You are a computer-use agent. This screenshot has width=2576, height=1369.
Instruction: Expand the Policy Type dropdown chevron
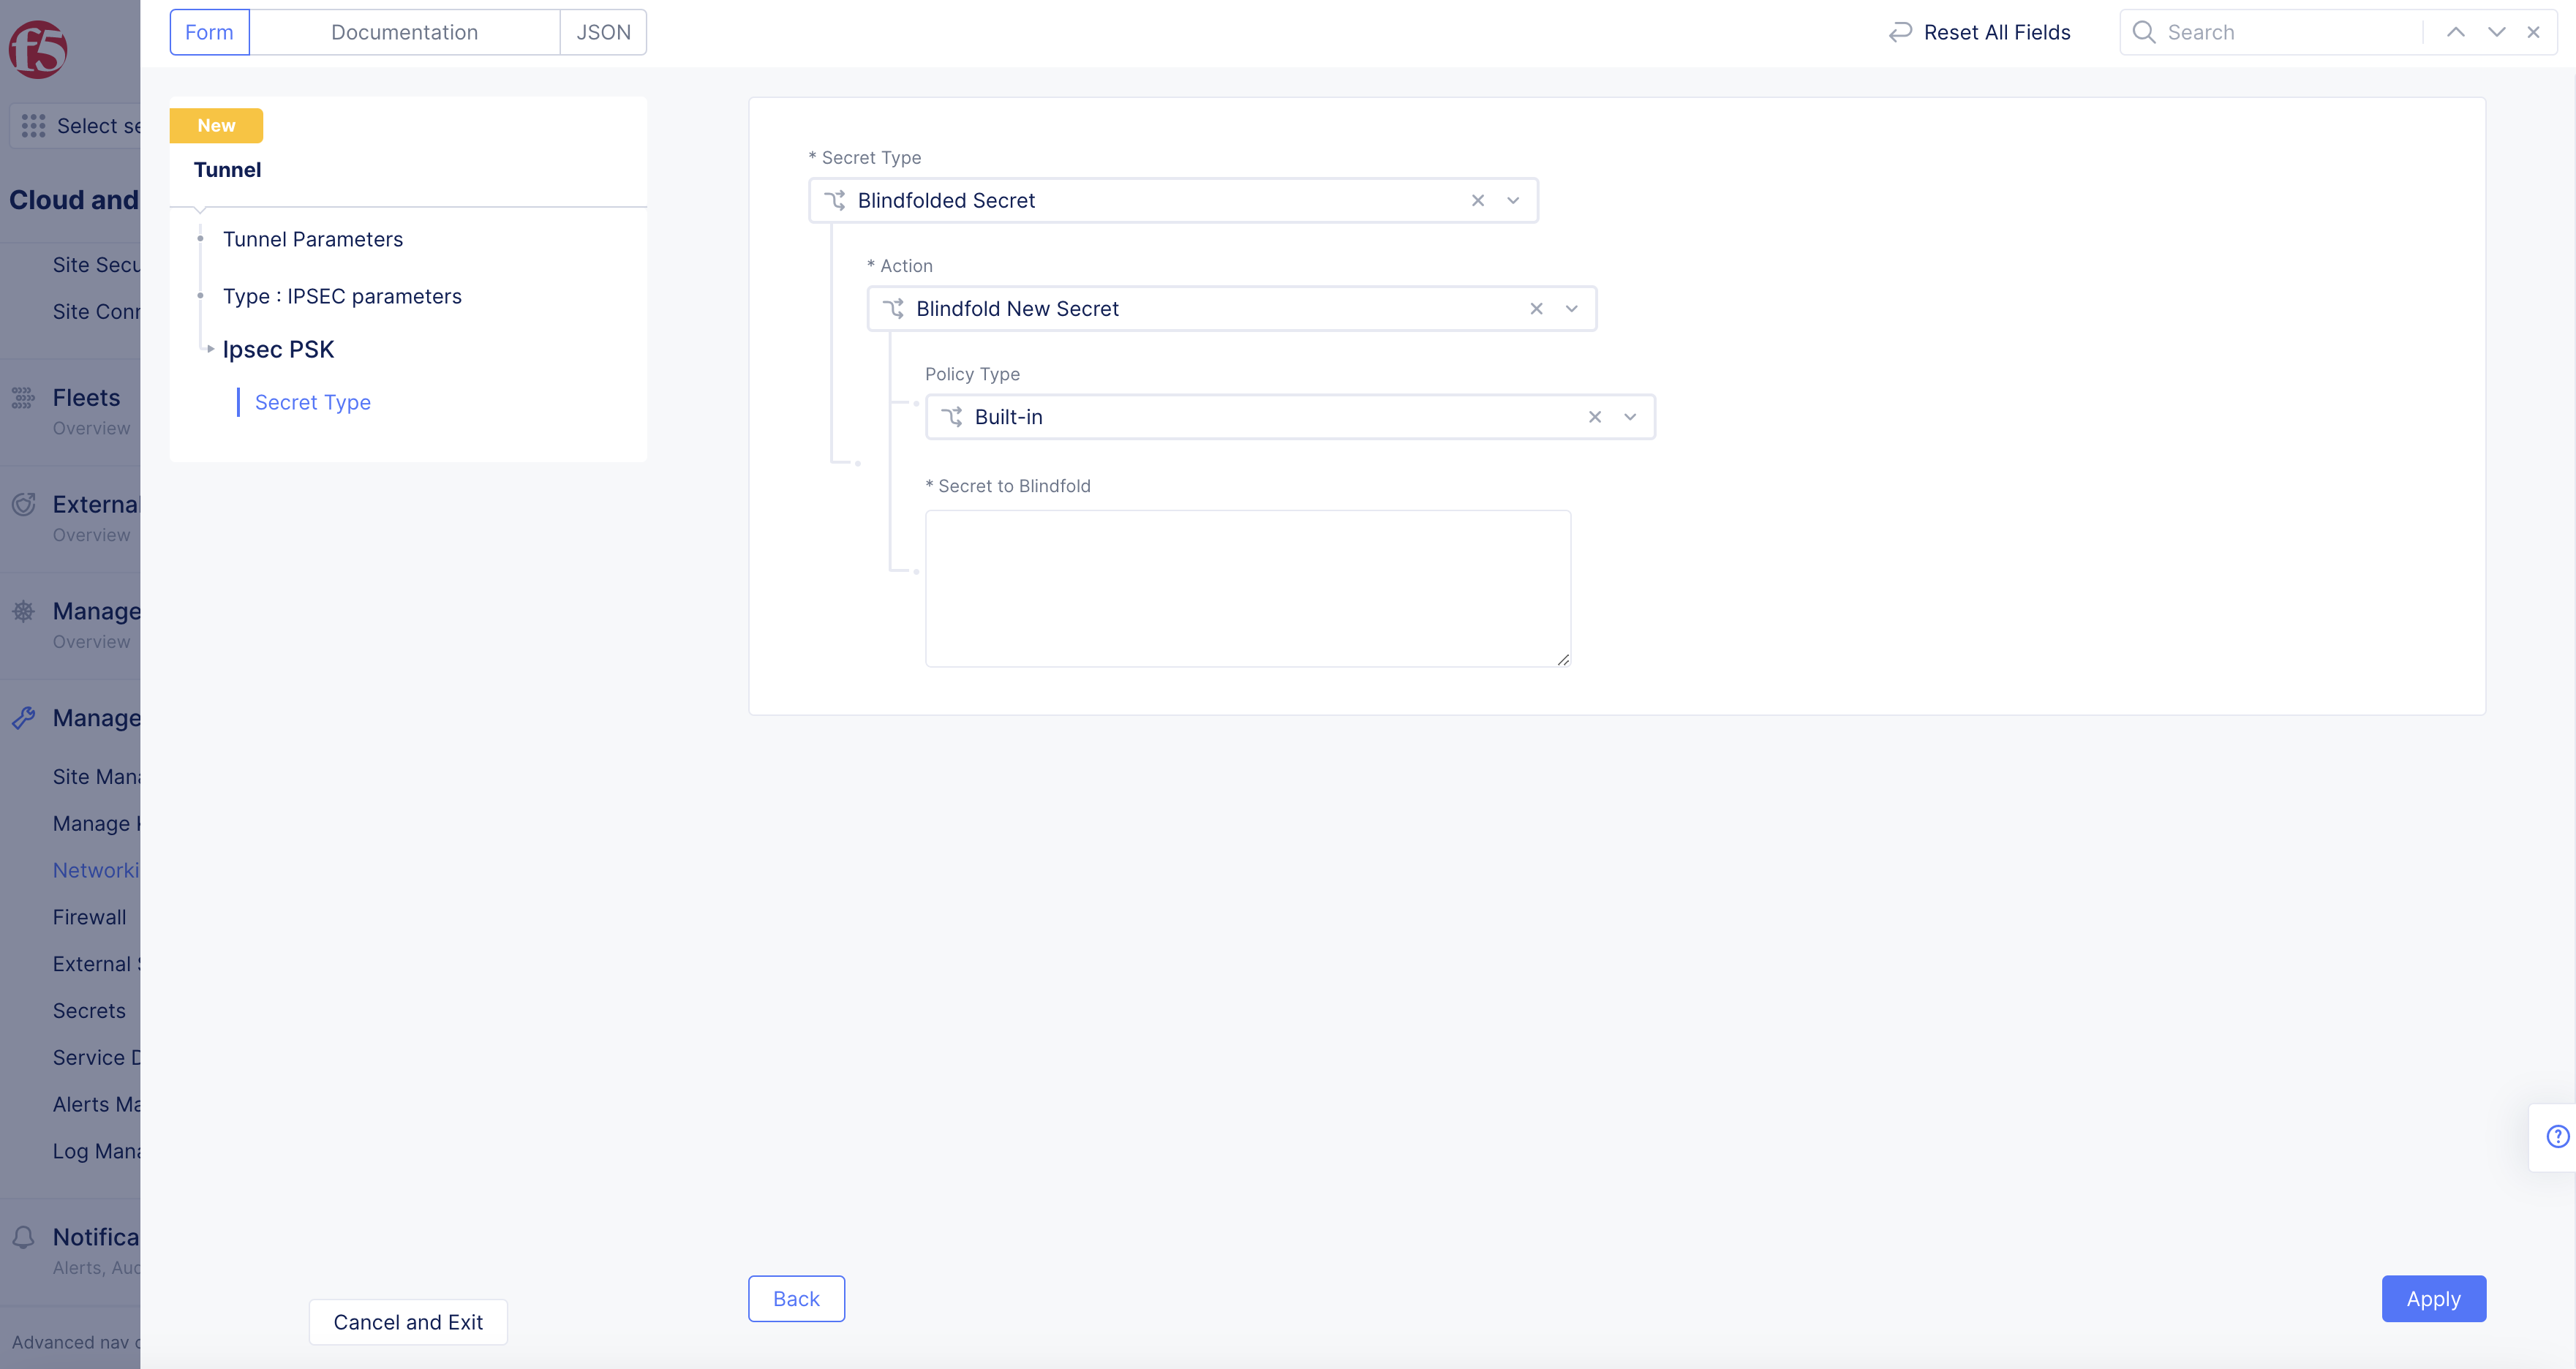[1630, 417]
